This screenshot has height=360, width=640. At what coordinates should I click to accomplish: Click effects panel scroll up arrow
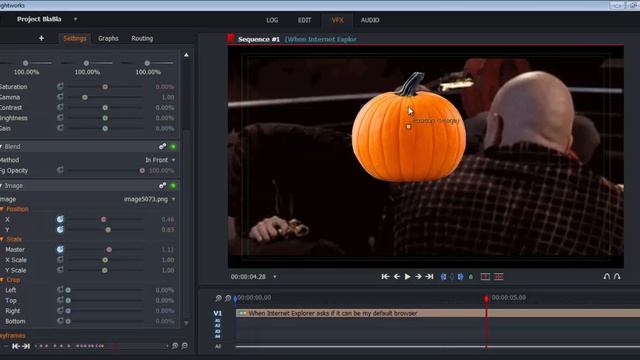(x=186, y=55)
